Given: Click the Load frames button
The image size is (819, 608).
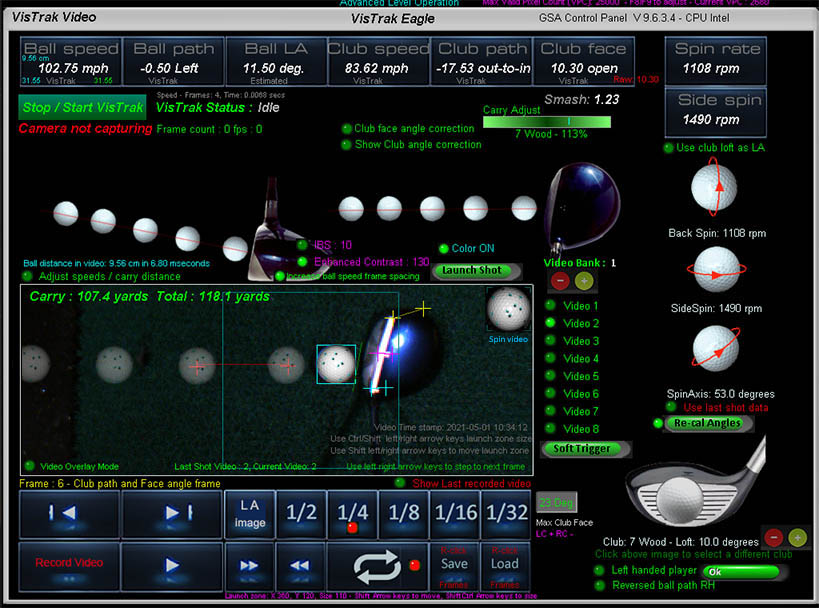Looking at the screenshot, I should (505, 566).
